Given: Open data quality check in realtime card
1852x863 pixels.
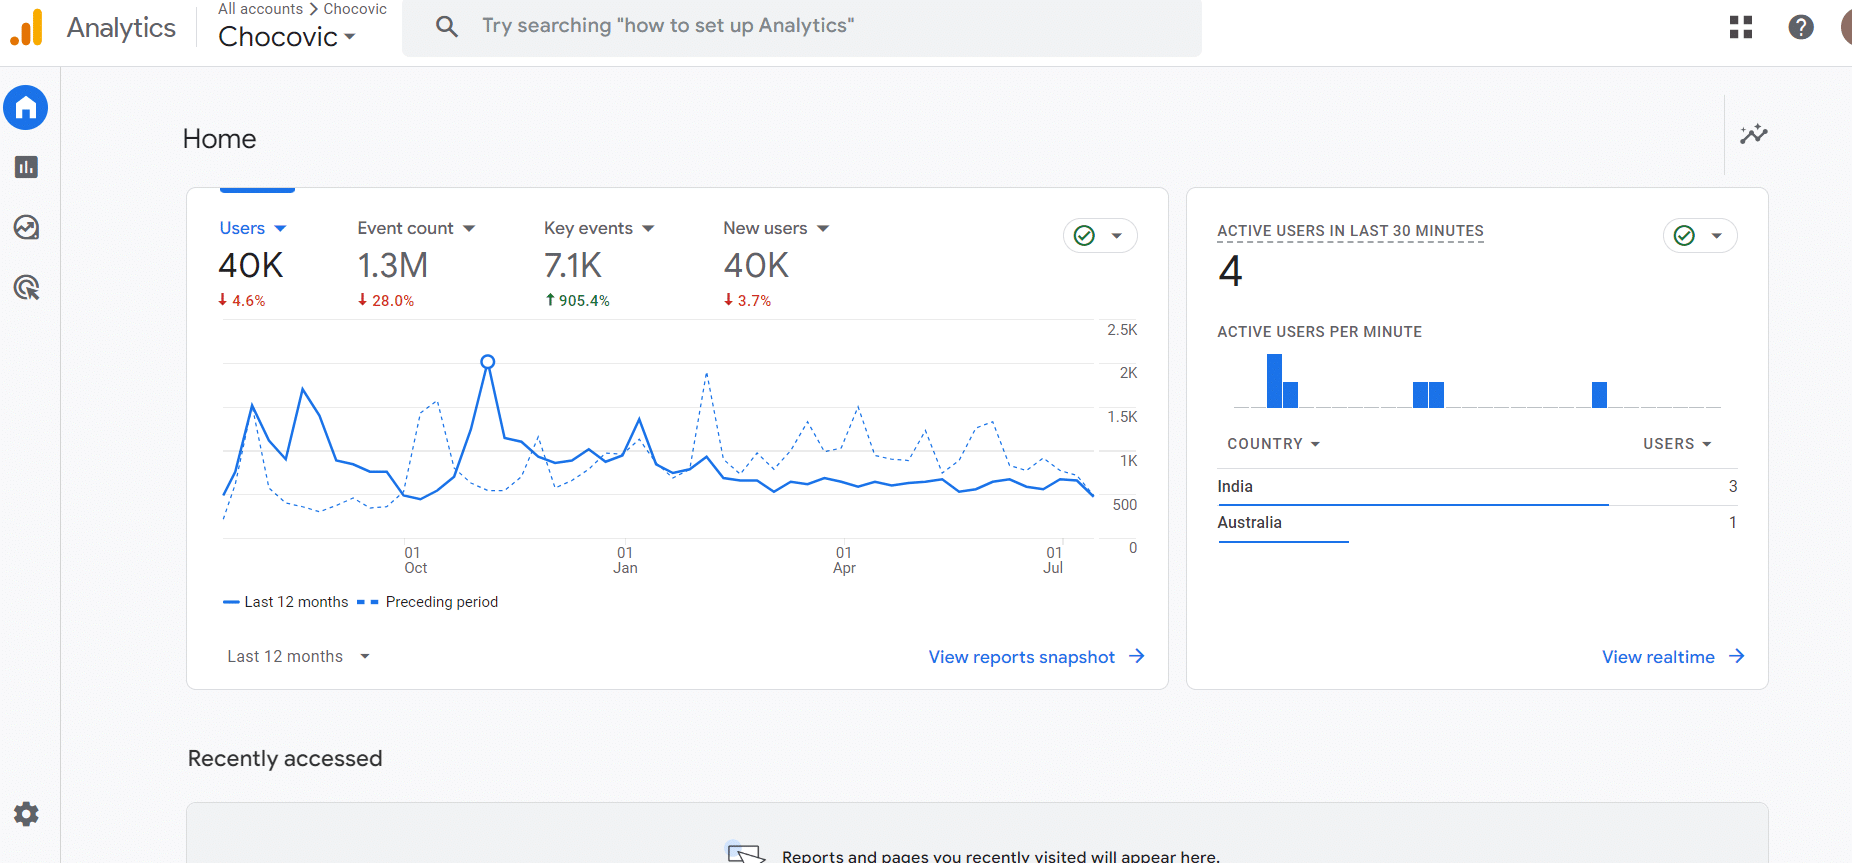Looking at the screenshot, I should pos(1699,236).
